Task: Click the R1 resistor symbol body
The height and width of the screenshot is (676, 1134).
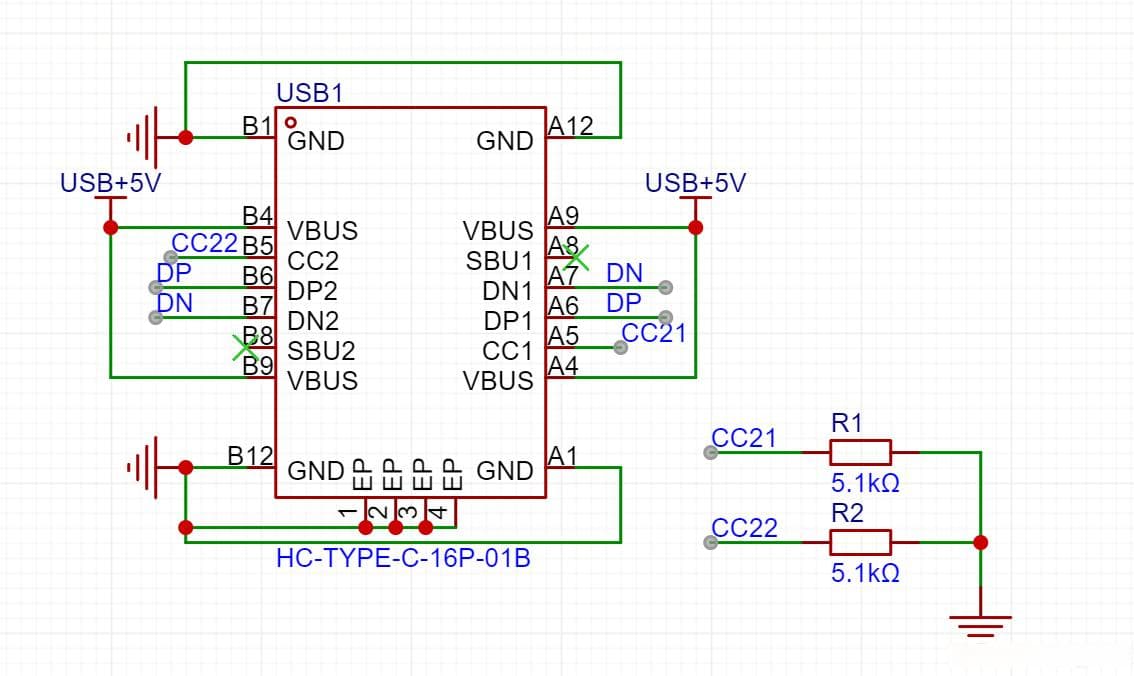Action: pos(860,452)
